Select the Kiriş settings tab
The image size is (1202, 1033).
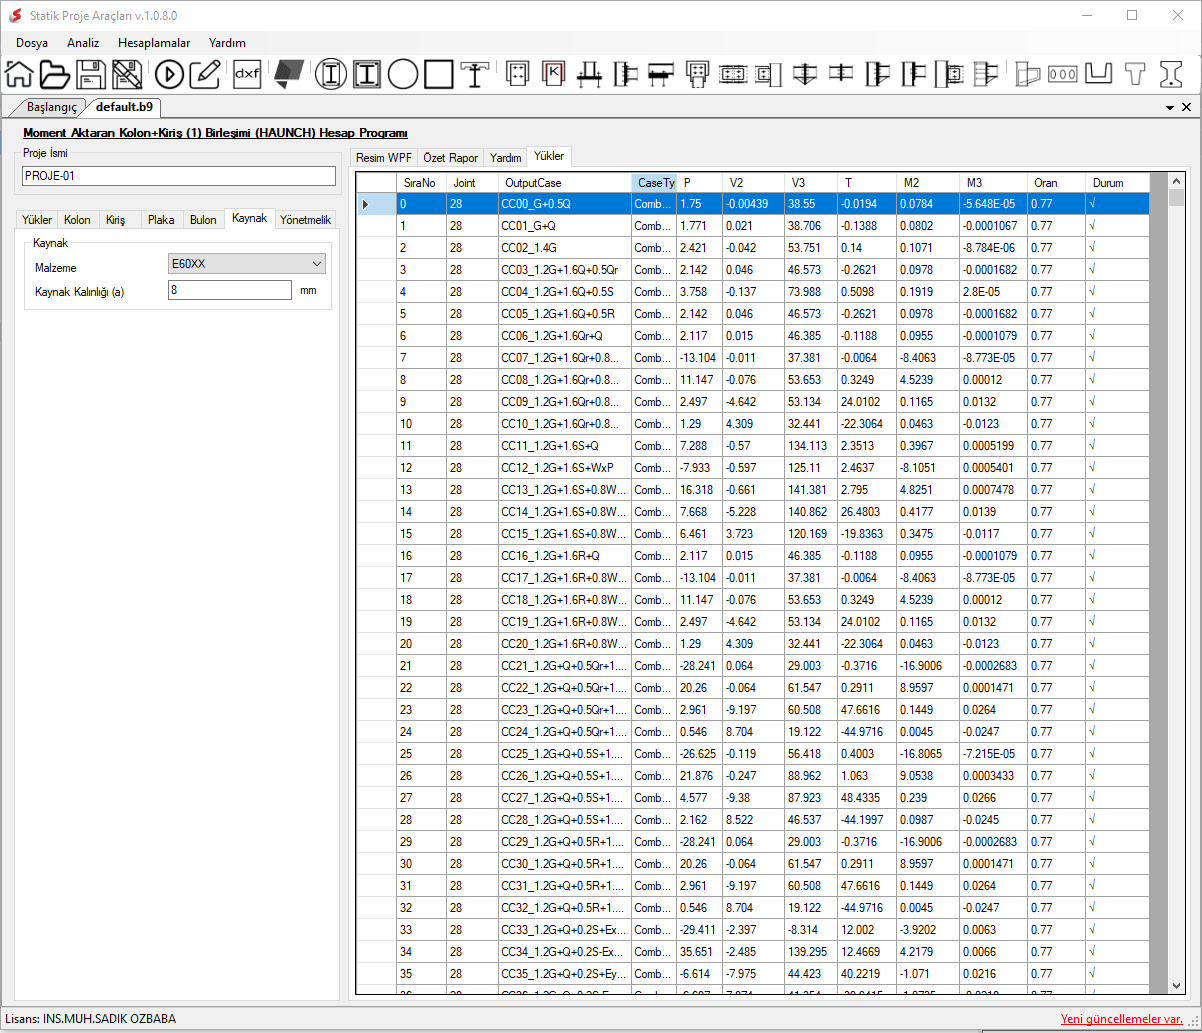[116, 220]
